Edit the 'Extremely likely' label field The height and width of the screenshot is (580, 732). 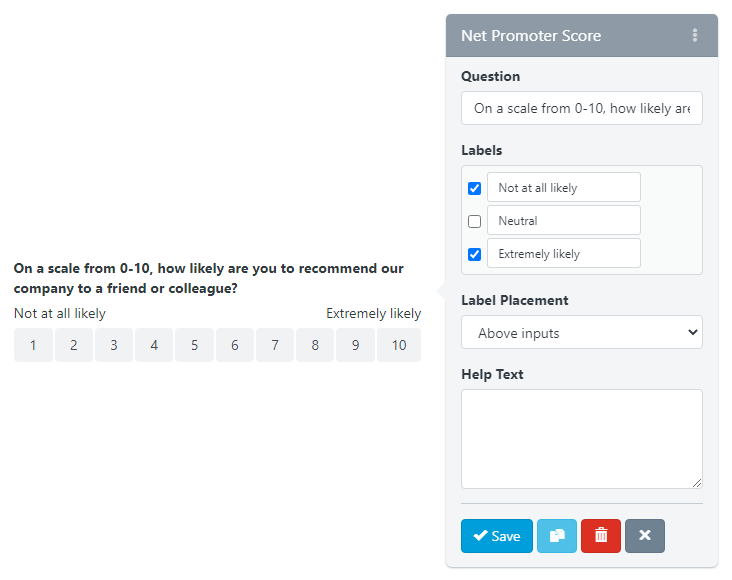coord(563,253)
